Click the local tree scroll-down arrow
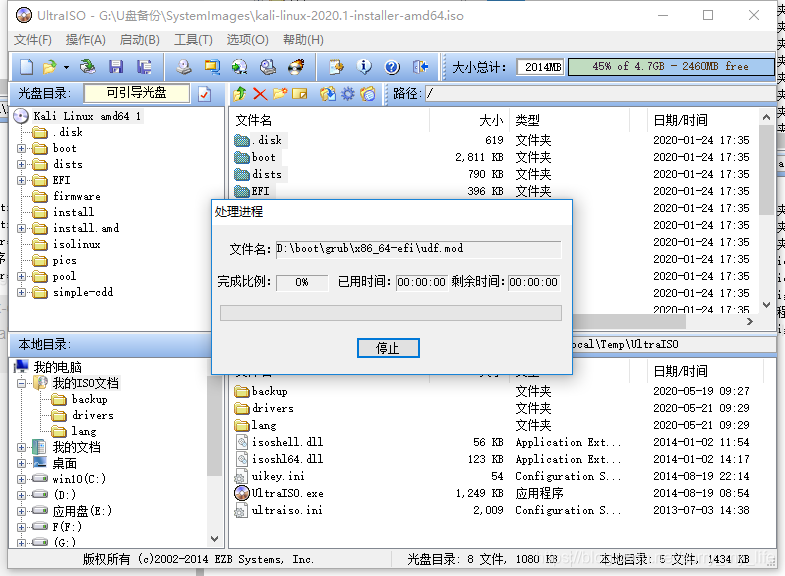785x576 pixels. tap(214, 539)
